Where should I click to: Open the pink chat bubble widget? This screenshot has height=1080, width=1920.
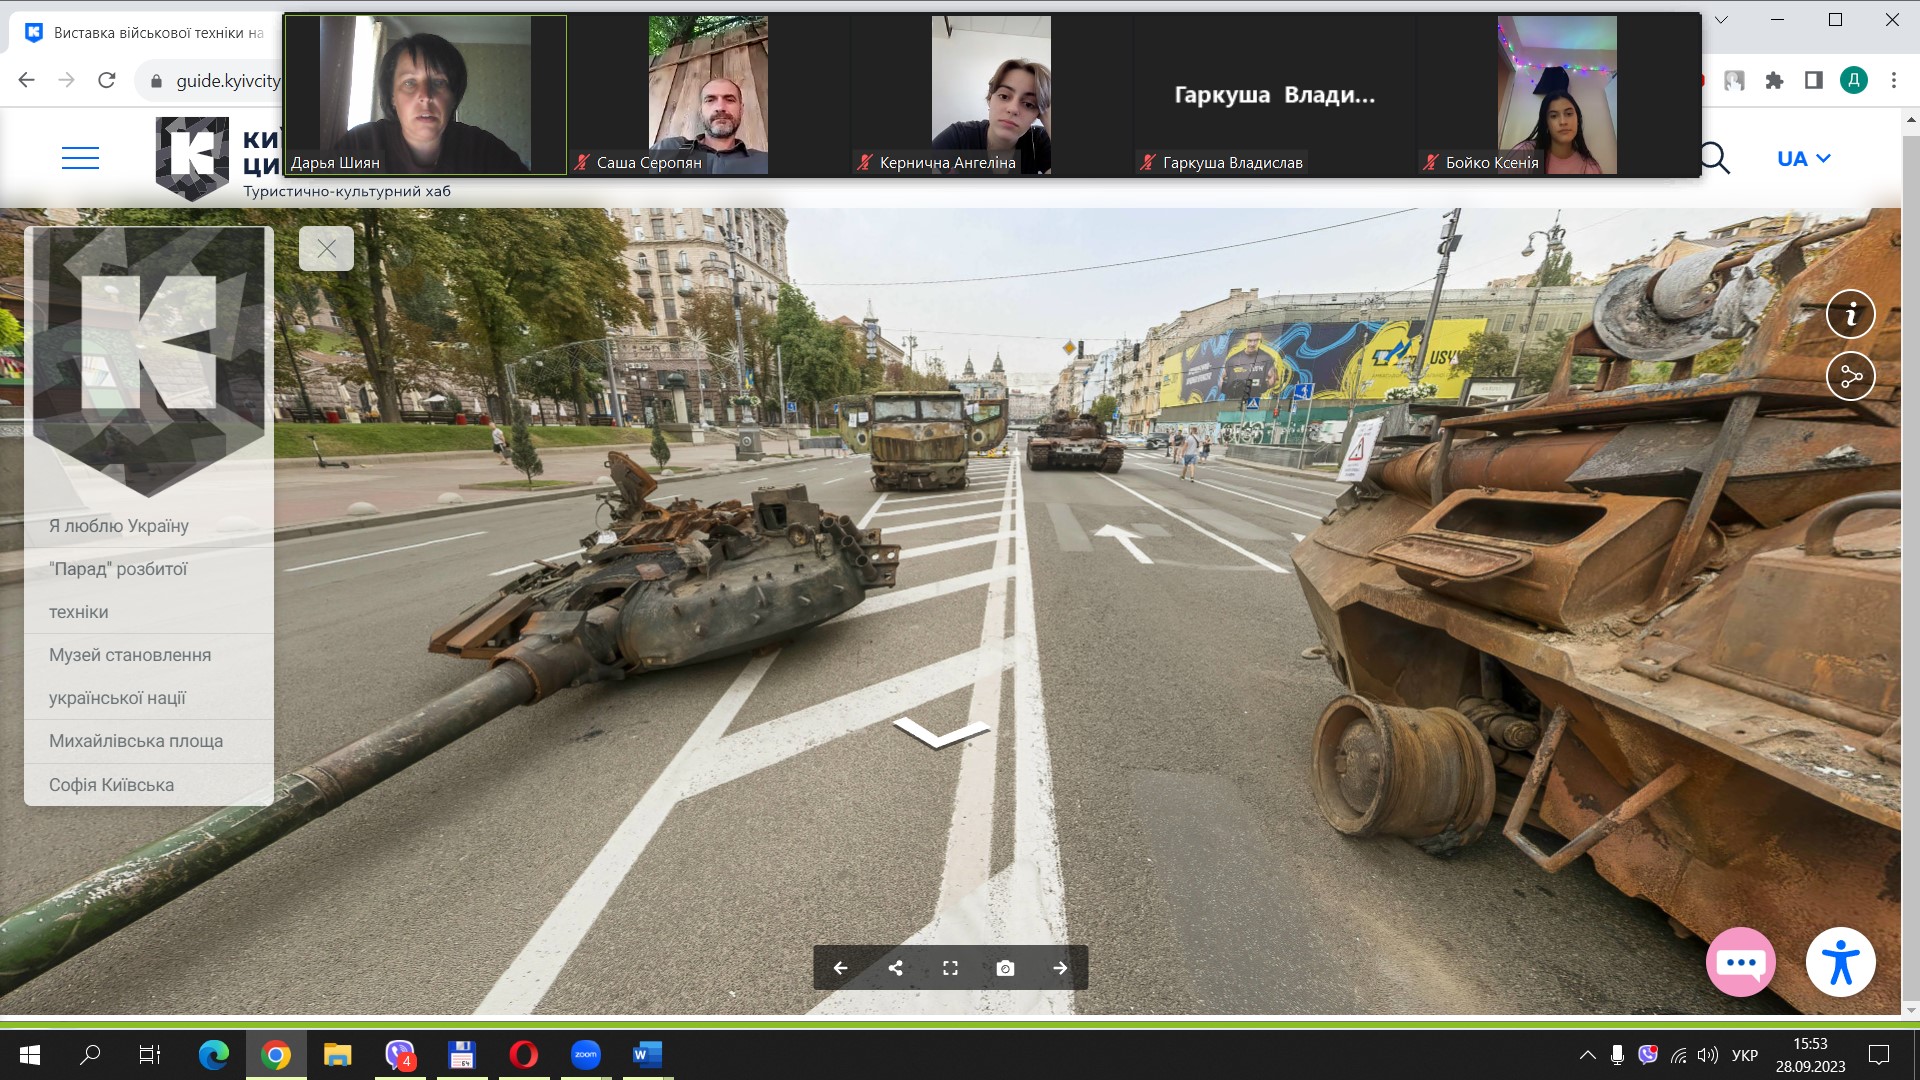click(x=1740, y=963)
